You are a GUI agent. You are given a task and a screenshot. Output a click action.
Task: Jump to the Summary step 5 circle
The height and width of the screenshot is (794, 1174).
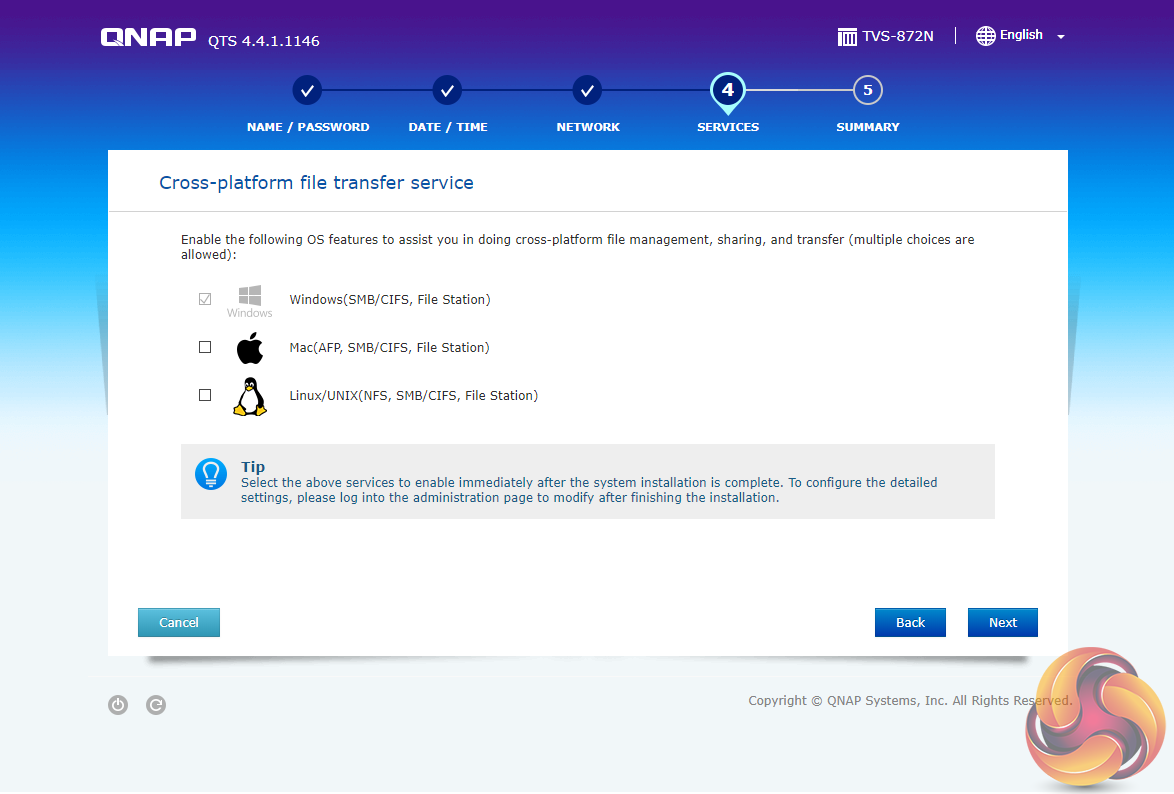[868, 91]
